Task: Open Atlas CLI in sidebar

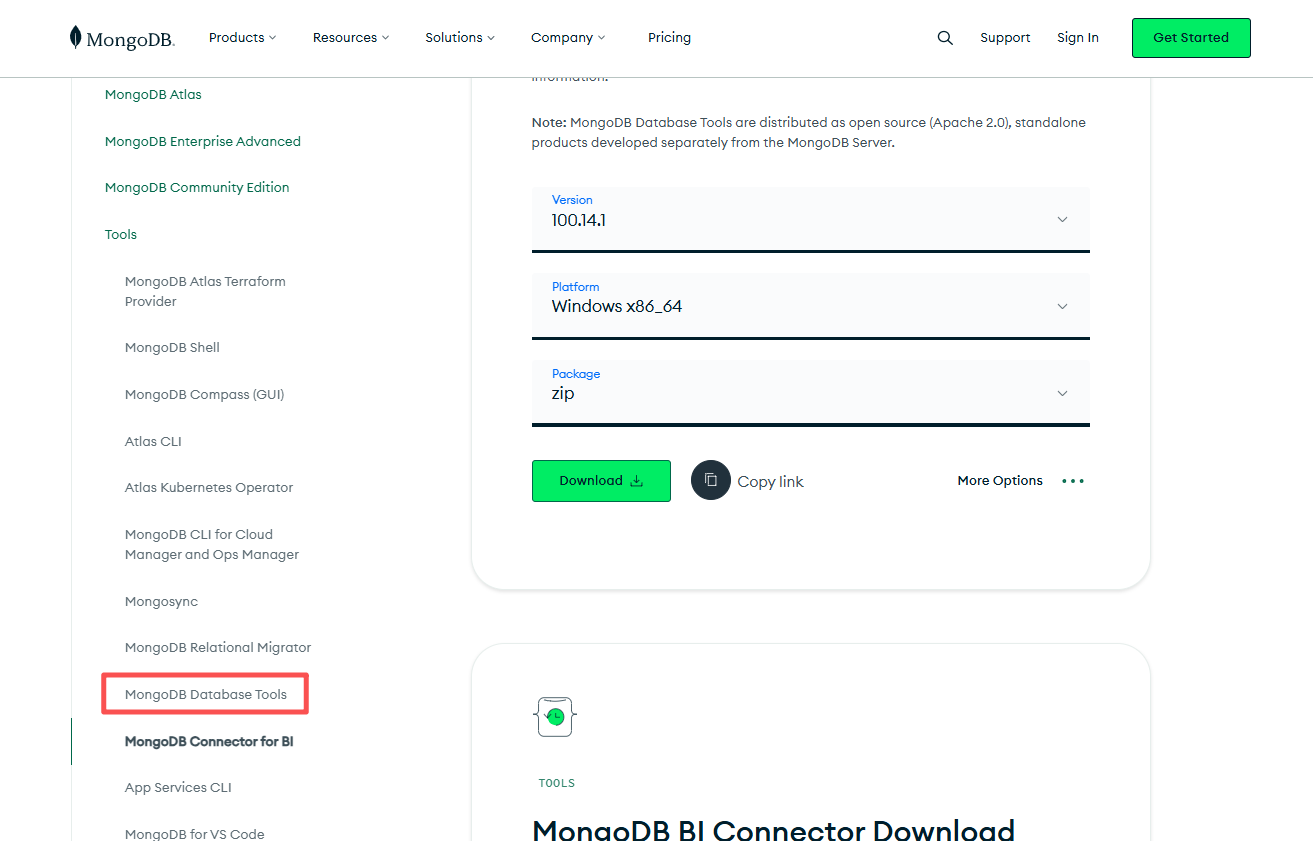Action: 153,442
